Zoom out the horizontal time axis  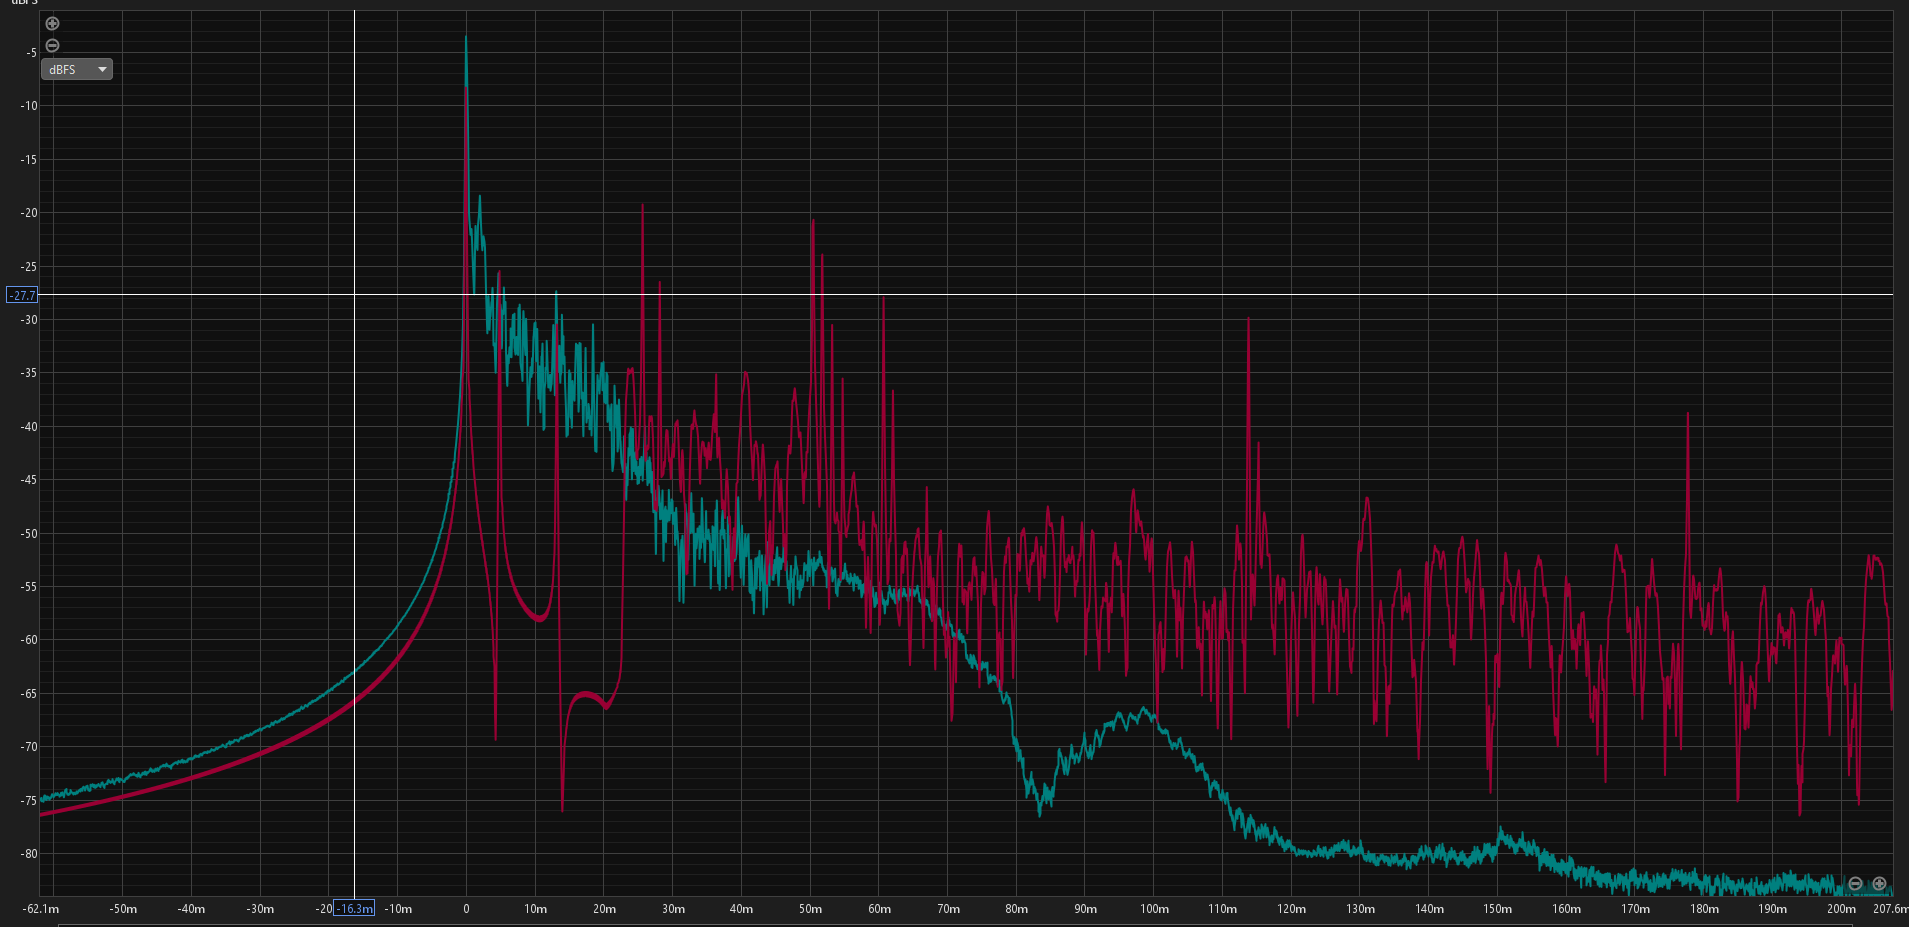[x=1855, y=883]
